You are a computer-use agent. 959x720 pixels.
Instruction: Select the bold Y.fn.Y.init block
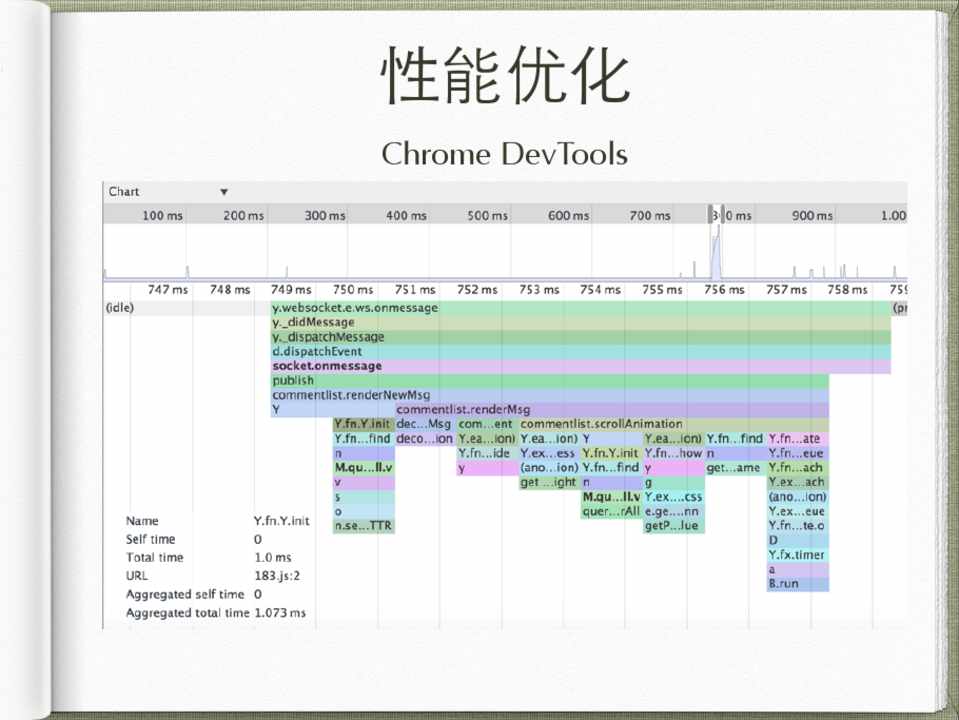point(363,424)
